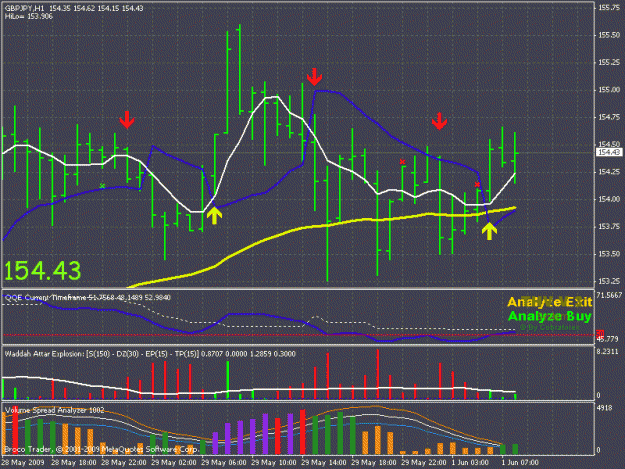Click the 71.5667 QQE scale value

click(609, 295)
